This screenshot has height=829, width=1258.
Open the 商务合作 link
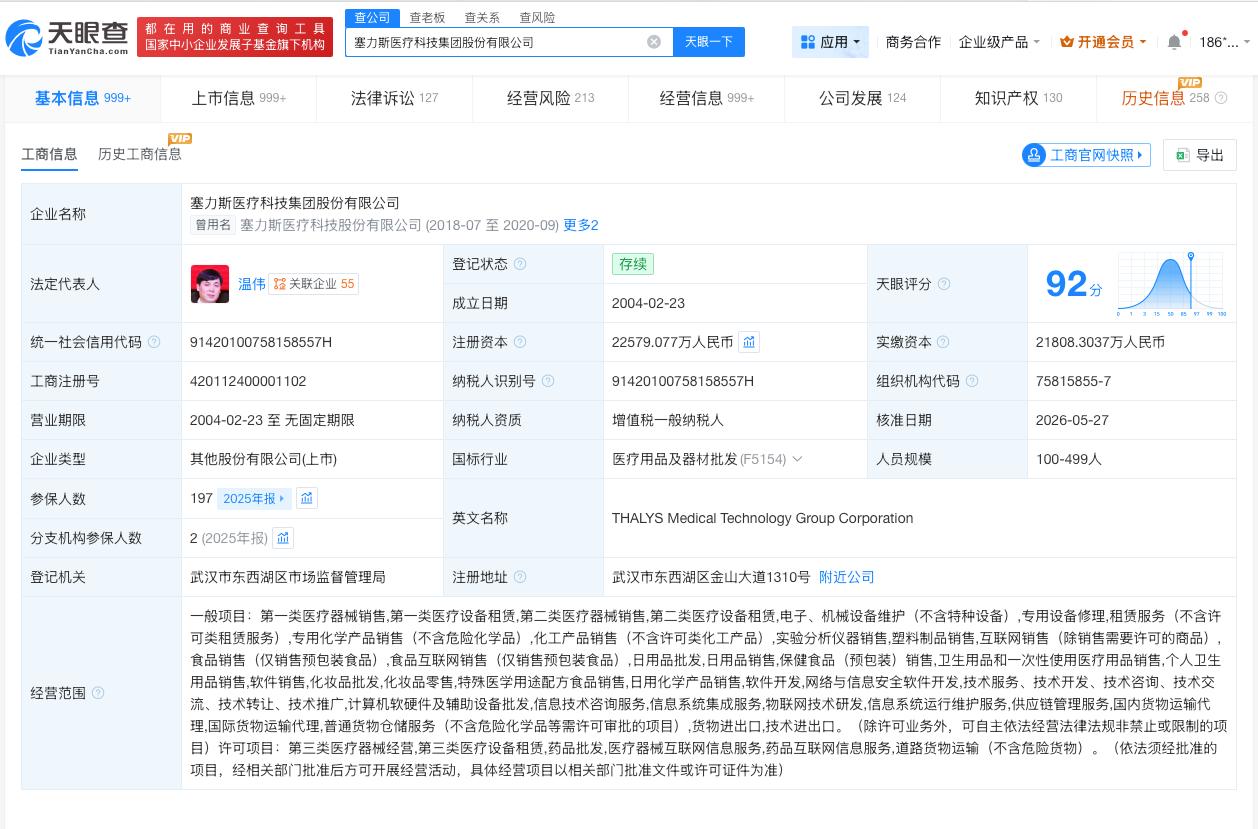point(913,42)
